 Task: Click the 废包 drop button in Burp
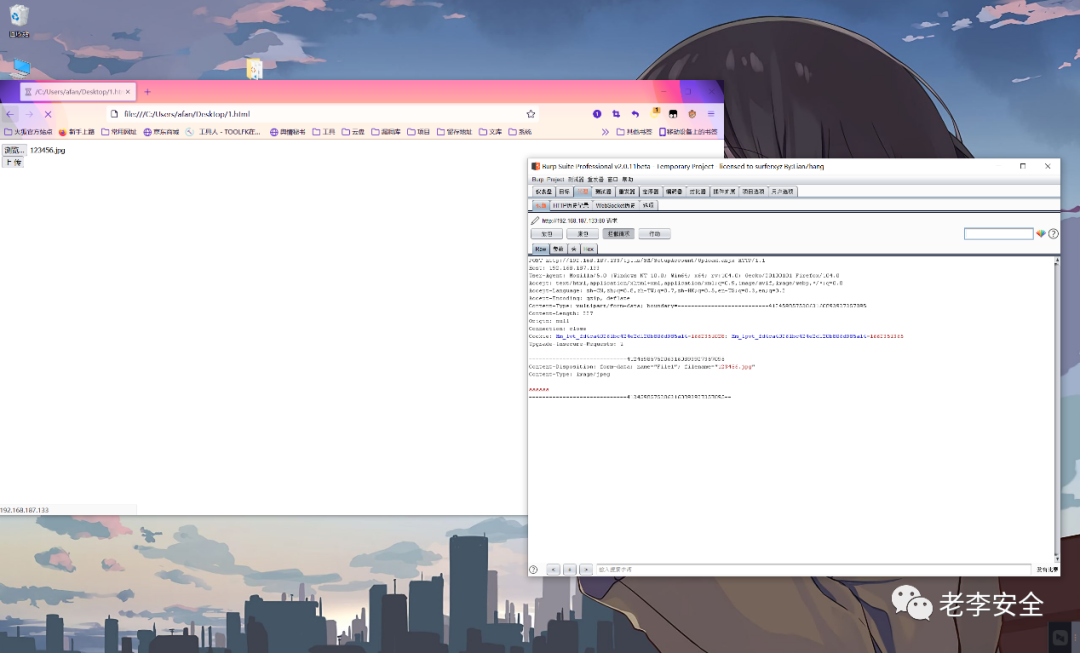pos(583,234)
